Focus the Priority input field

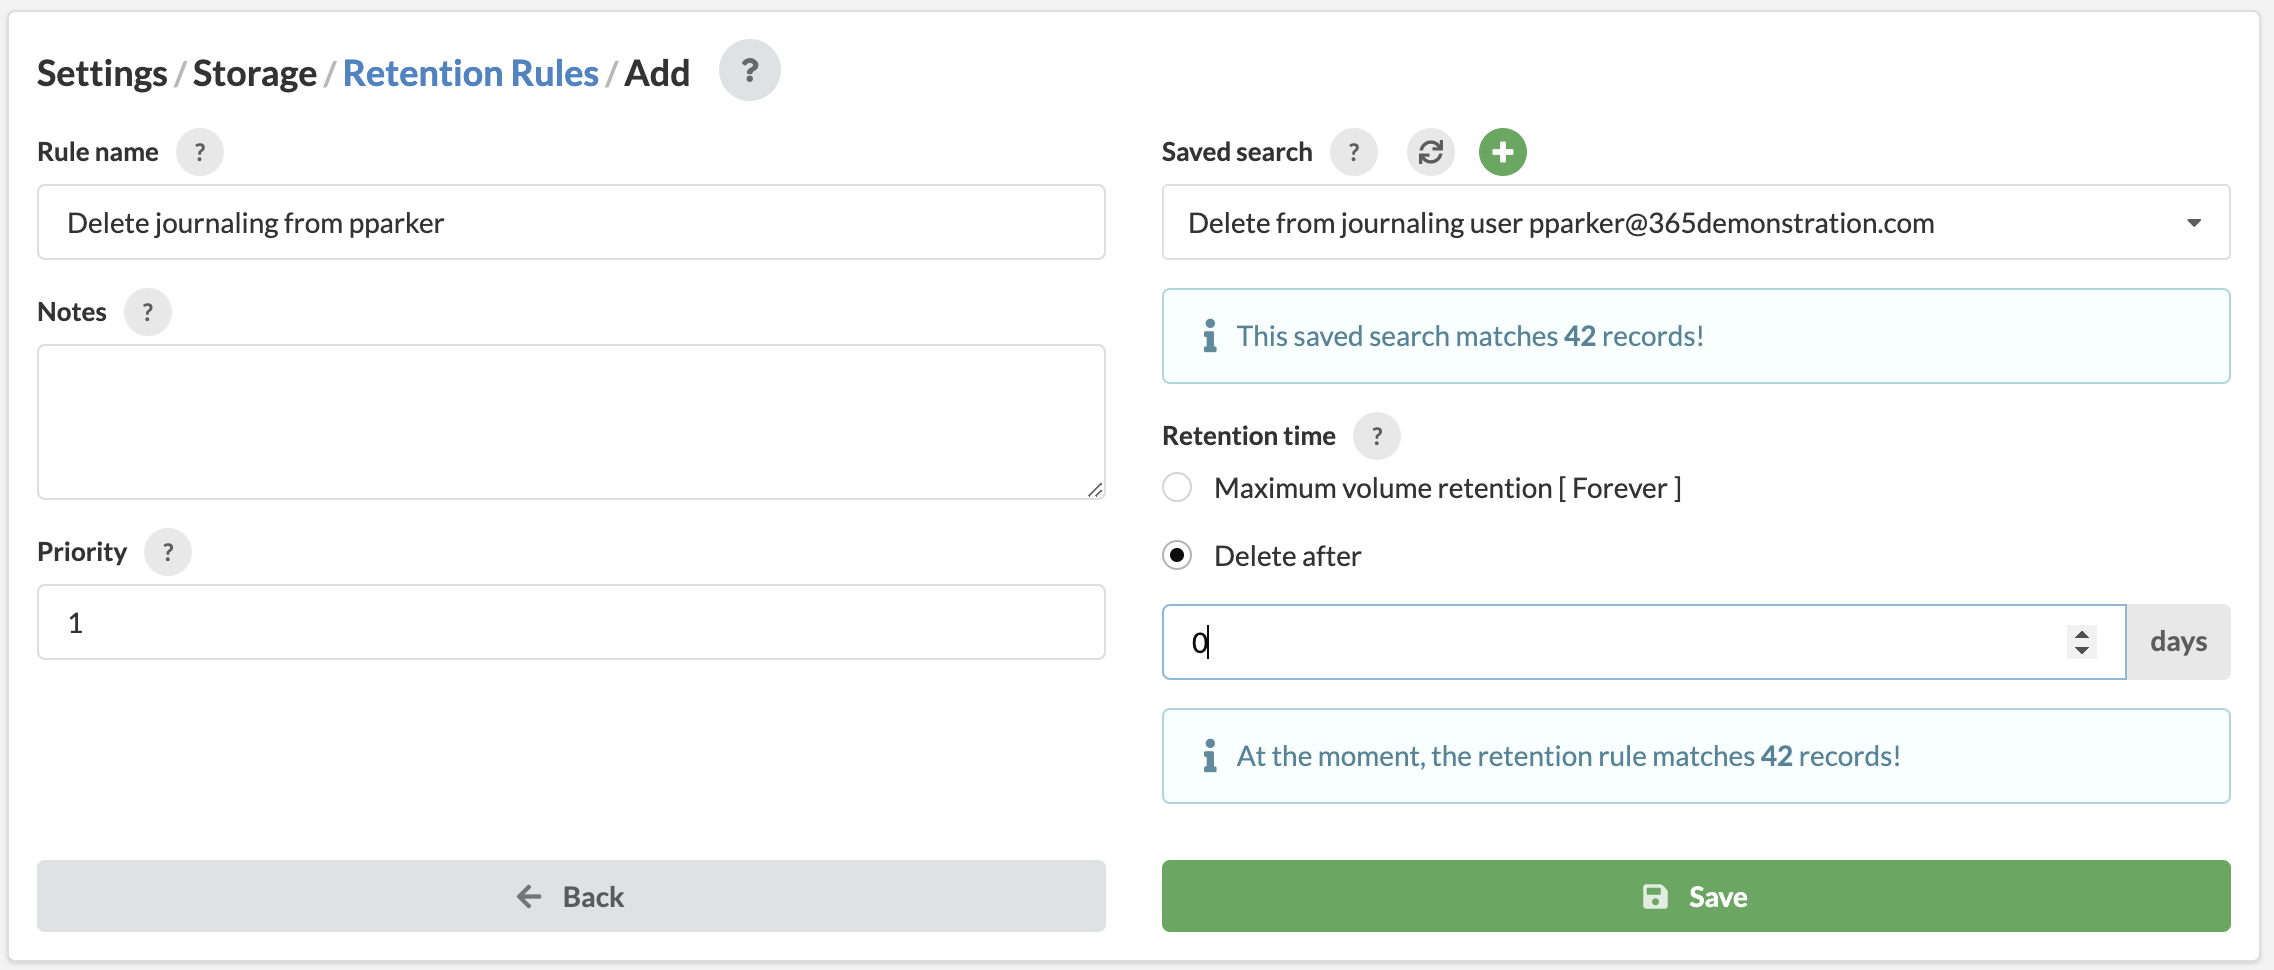(x=571, y=622)
